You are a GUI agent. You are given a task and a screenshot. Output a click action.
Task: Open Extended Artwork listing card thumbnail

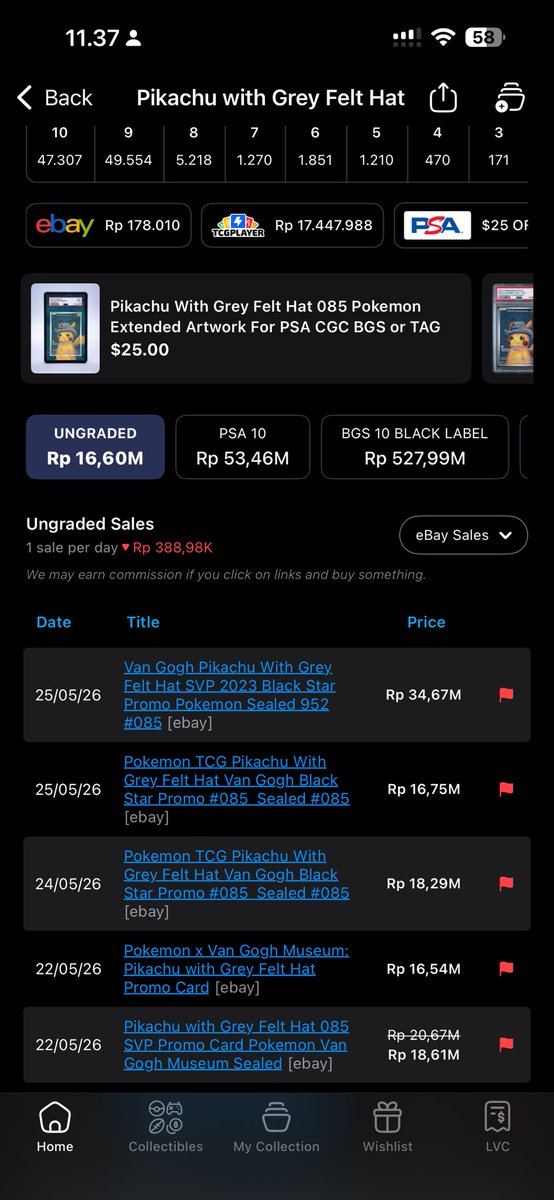point(65,329)
